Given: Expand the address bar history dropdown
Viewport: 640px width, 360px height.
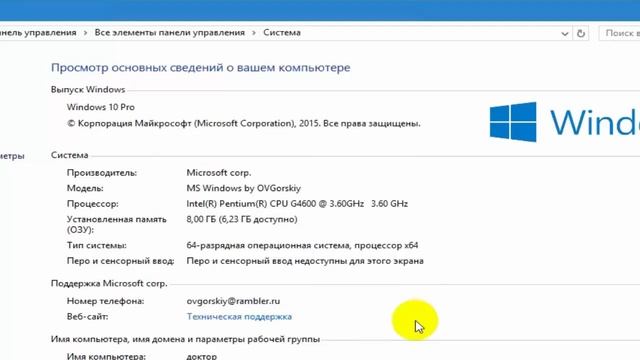Looking at the screenshot, I should (x=565, y=33).
